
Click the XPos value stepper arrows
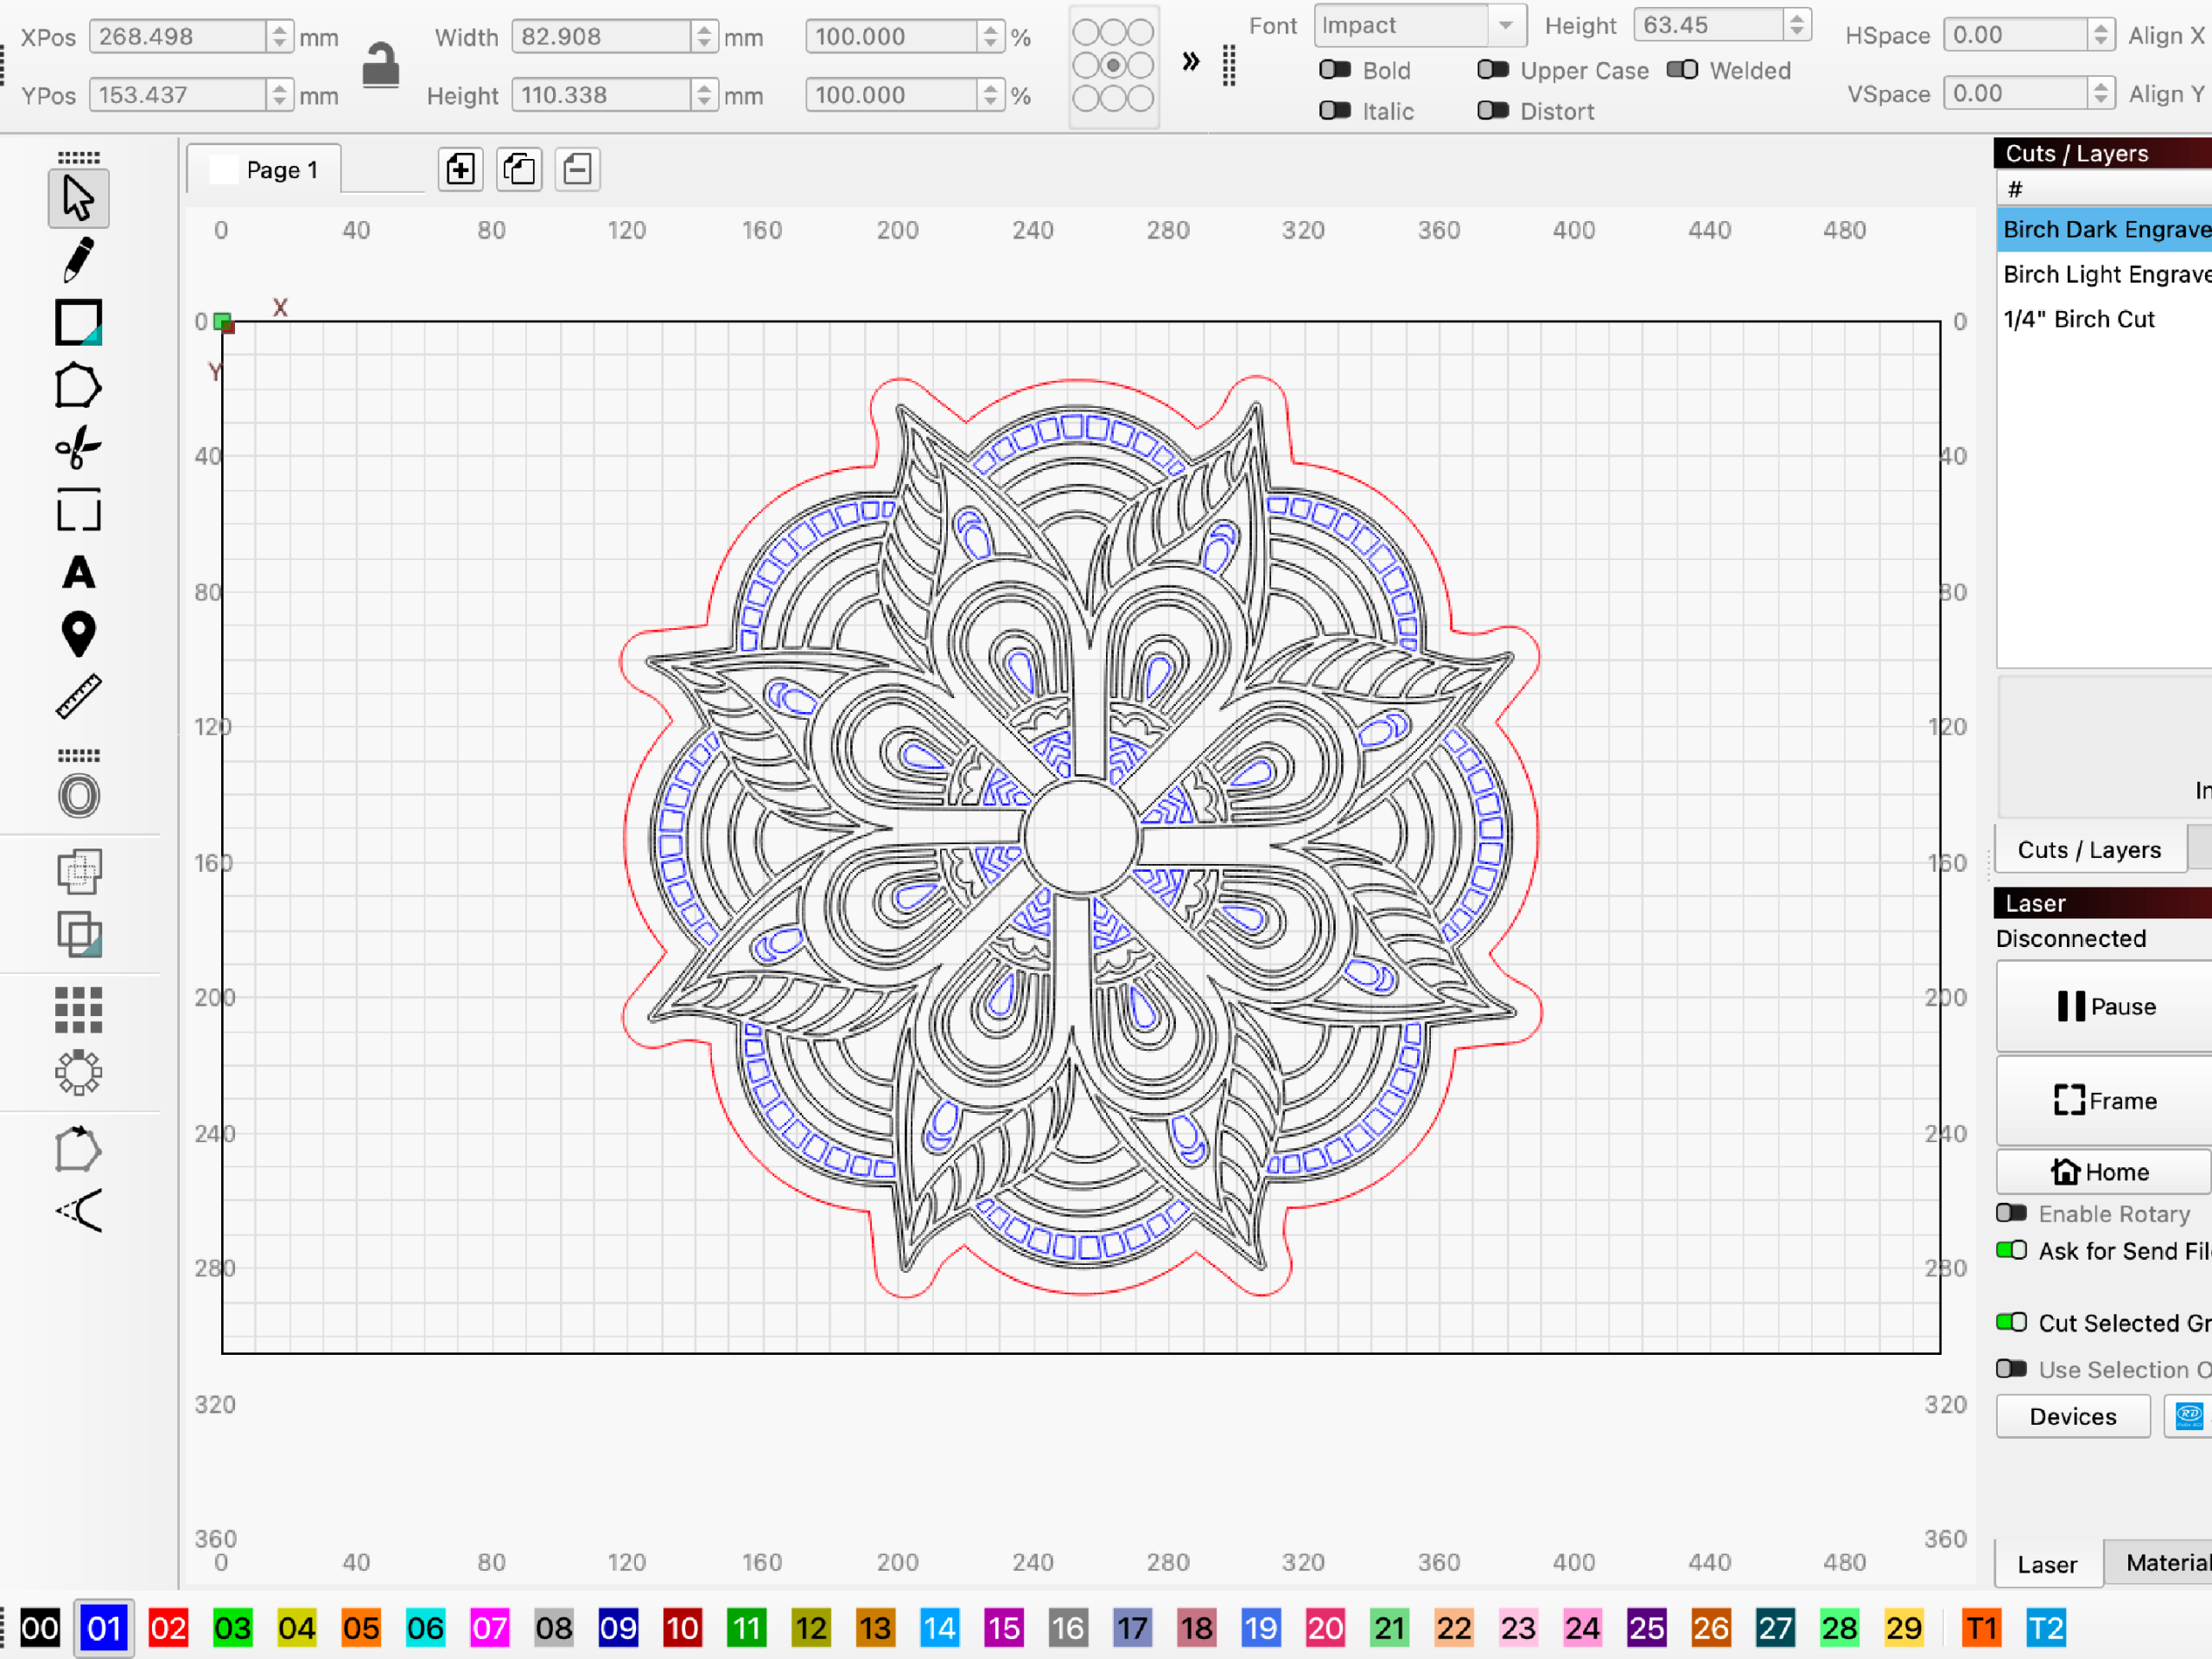click(280, 37)
